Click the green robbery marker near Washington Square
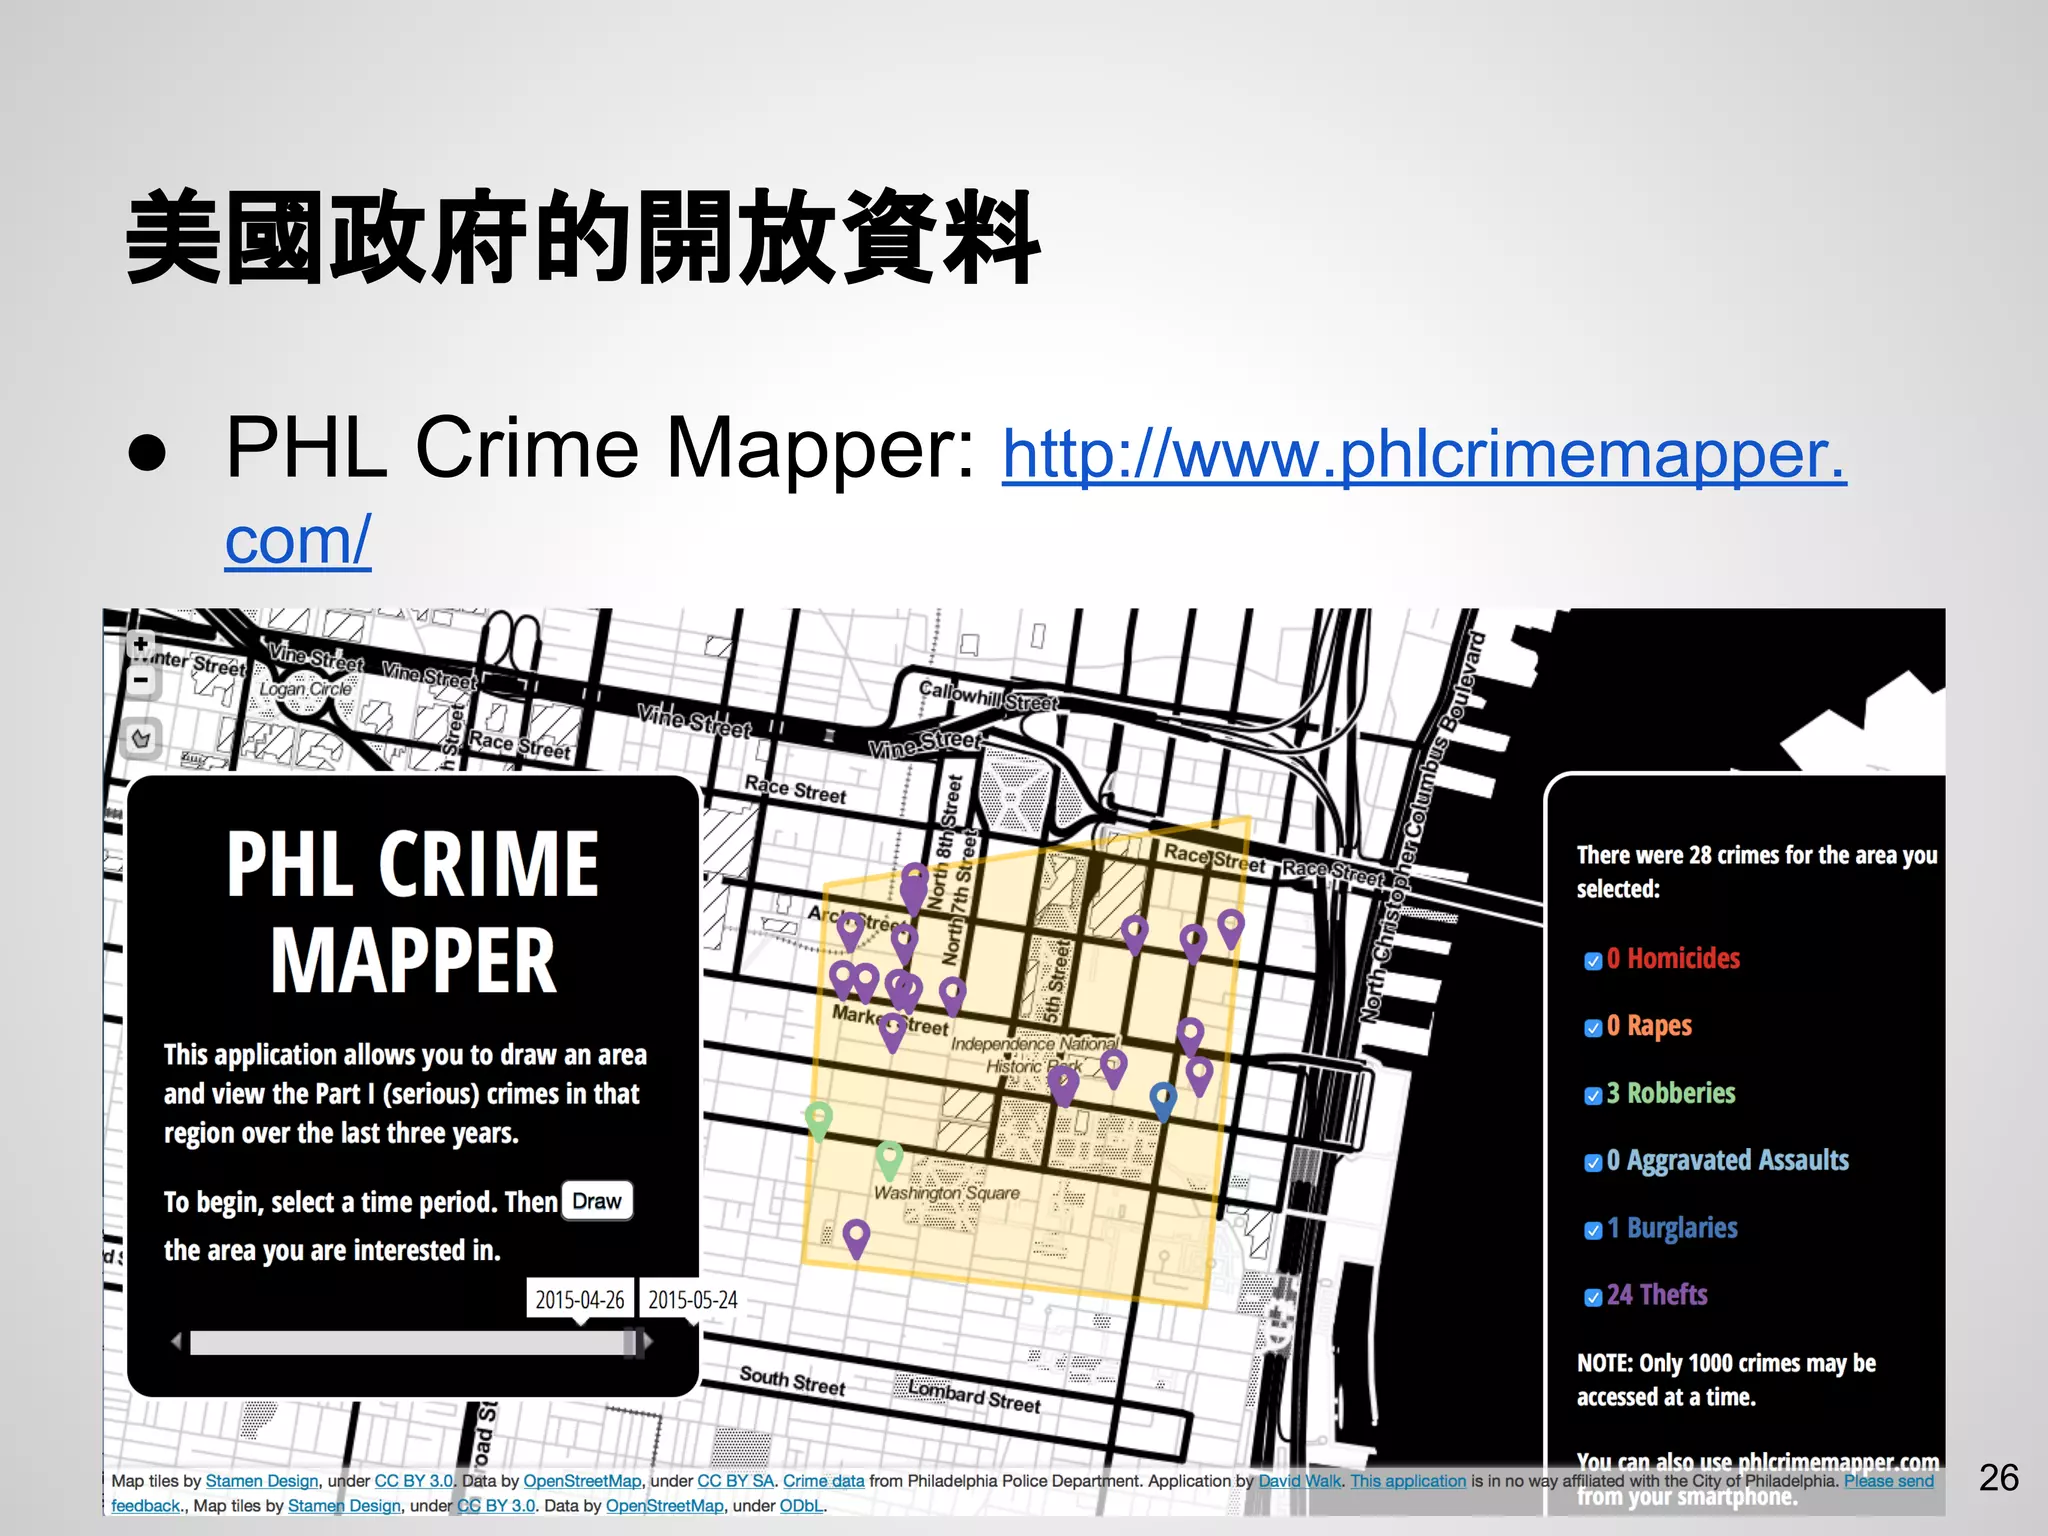Viewport: 2048px width, 1536px height. 889,1161
